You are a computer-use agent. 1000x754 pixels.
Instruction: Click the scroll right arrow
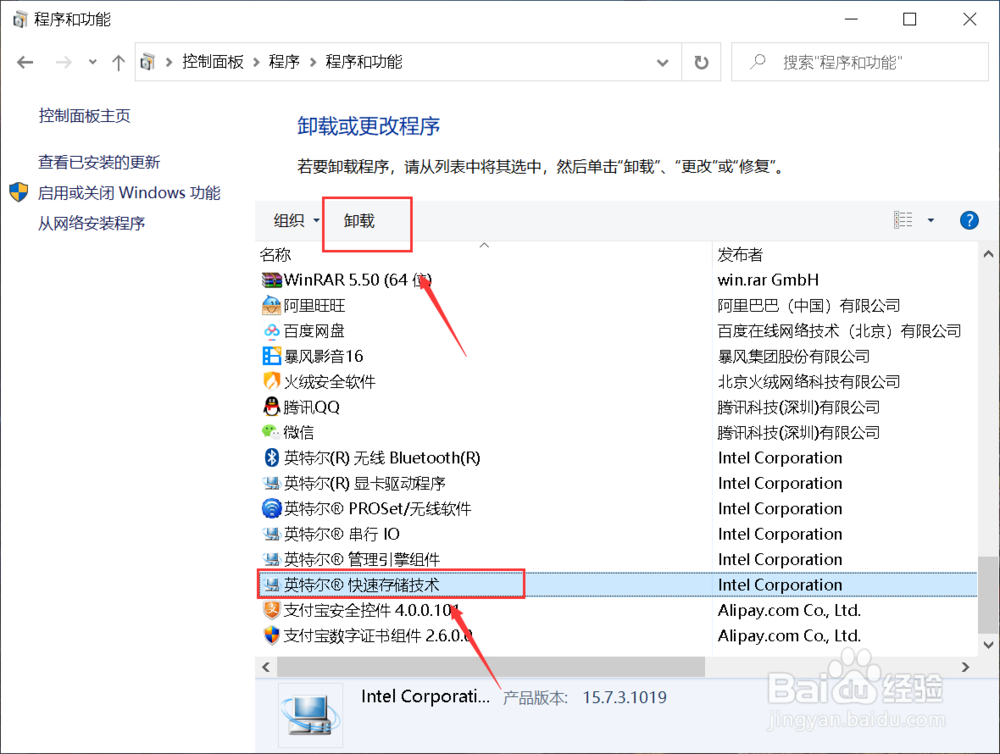pyautogui.click(x=965, y=667)
